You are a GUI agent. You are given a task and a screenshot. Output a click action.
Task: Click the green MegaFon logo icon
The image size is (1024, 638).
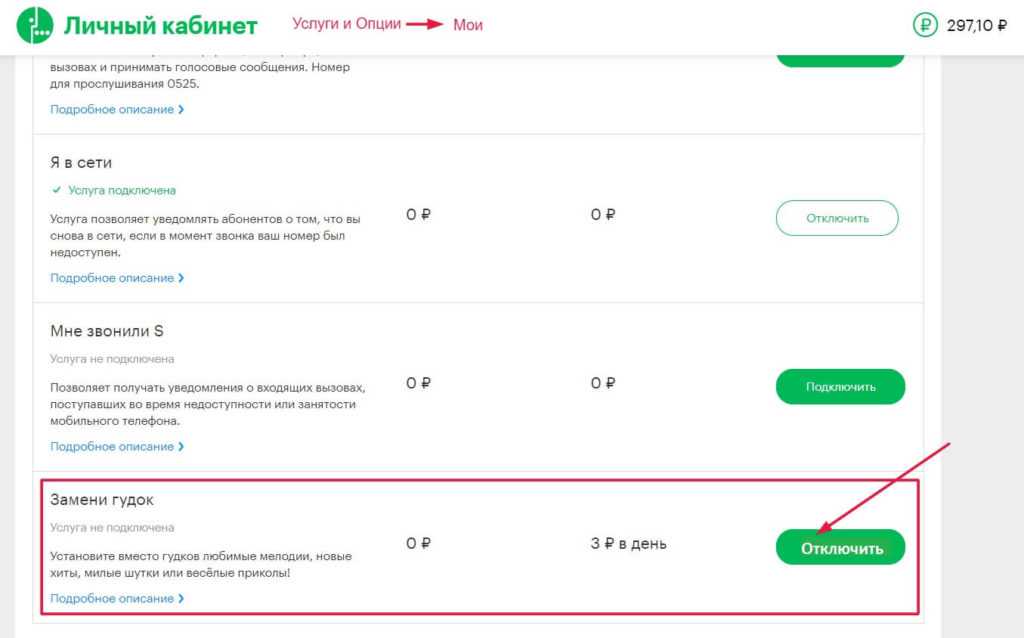[35, 25]
